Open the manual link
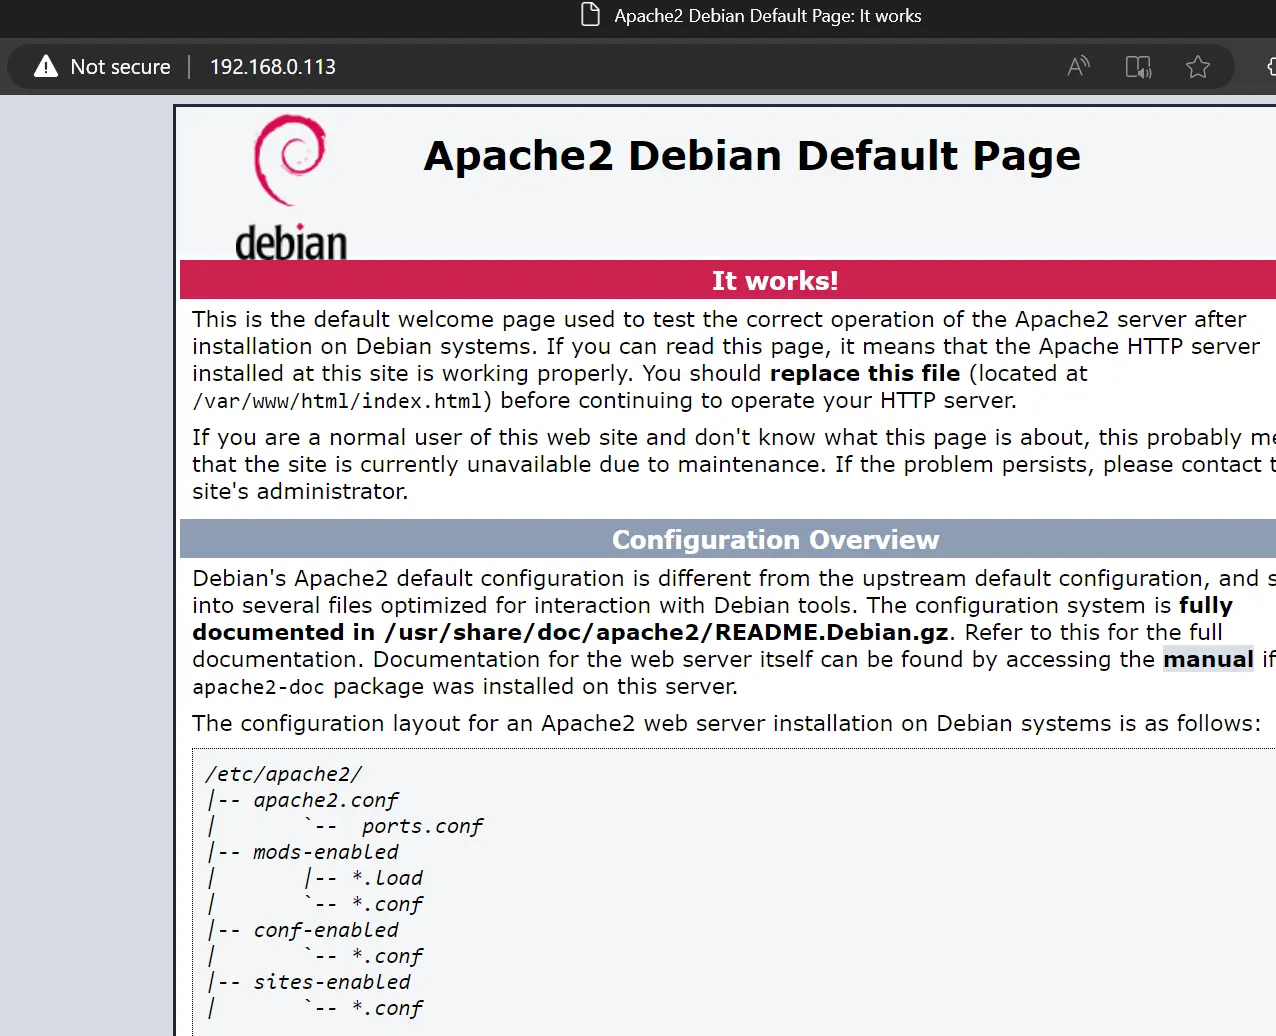 pos(1208,659)
